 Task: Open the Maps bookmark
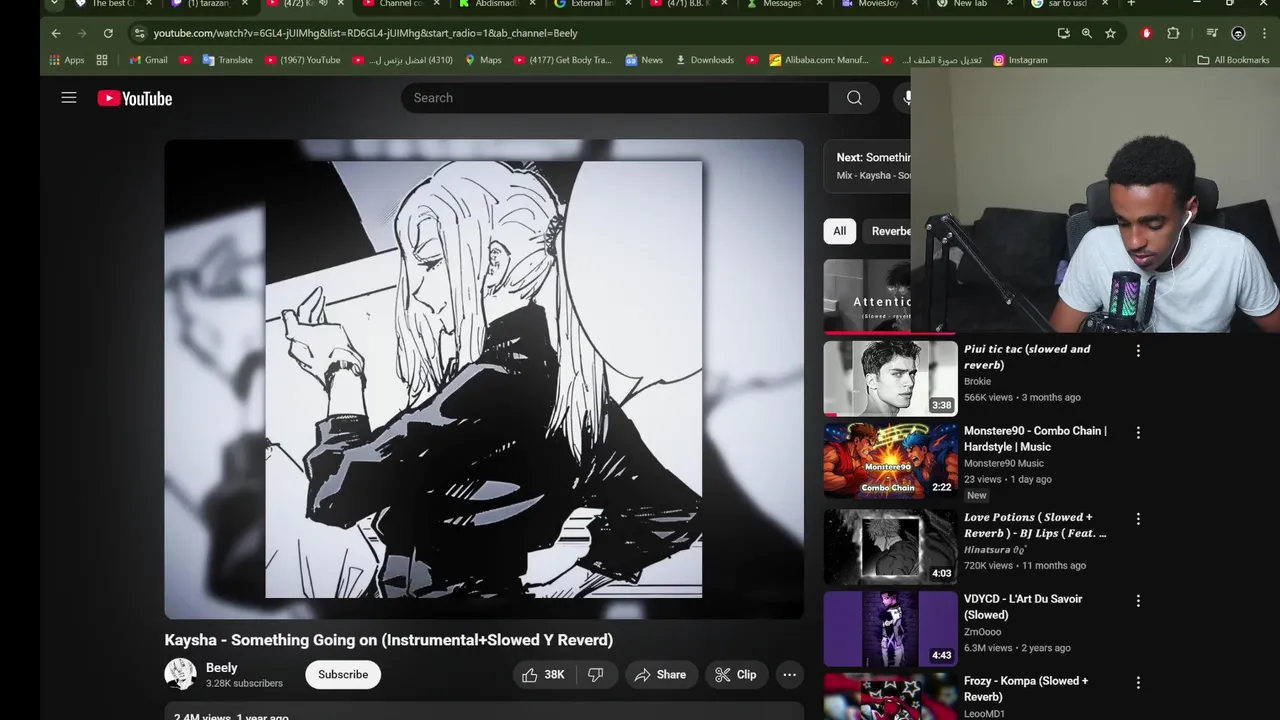pos(483,60)
